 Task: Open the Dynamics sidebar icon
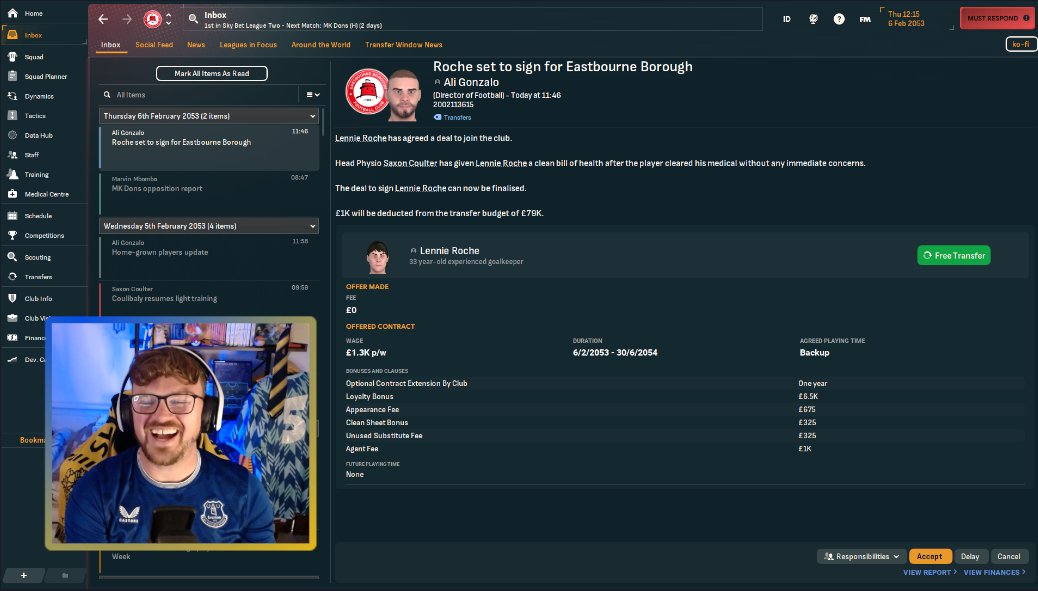click(x=13, y=96)
